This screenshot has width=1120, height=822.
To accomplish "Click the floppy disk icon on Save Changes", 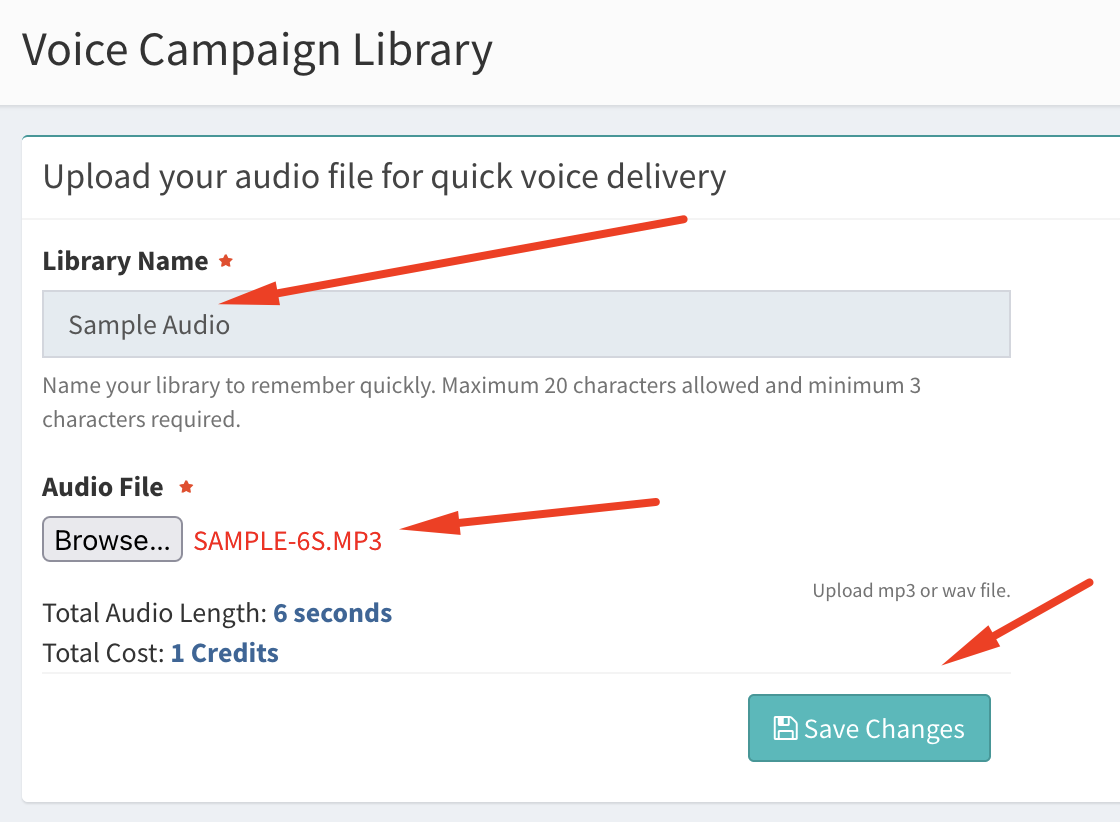I will point(785,728).
